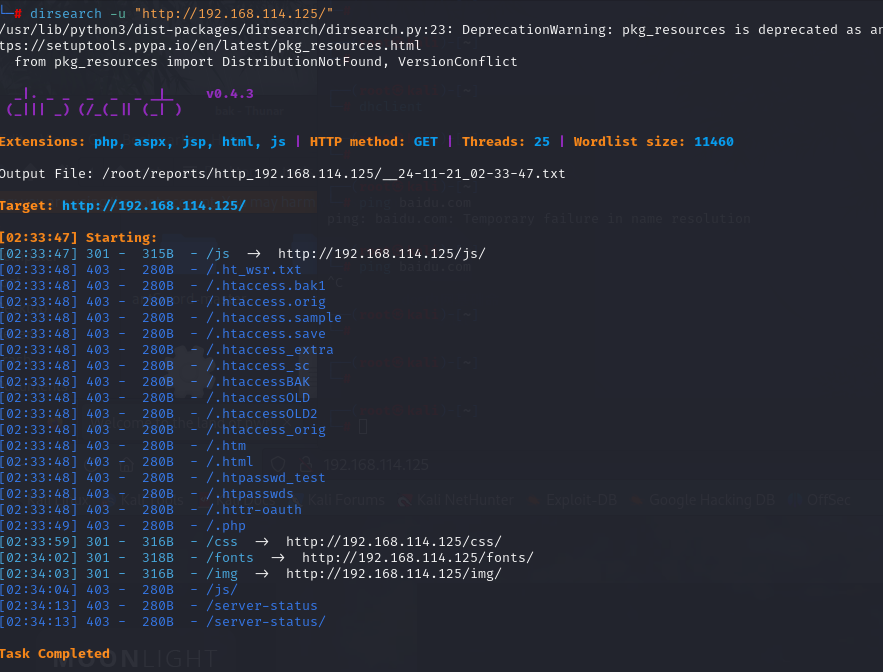Click the Task Completed message
883x672 pixels.
click(55, 653)
